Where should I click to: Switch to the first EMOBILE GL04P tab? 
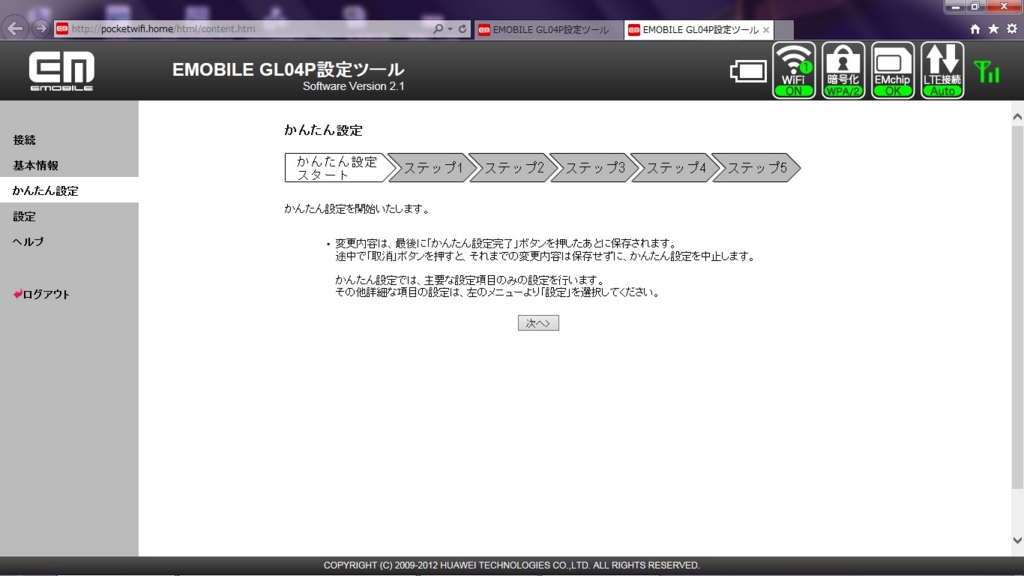(x=547, y=30)
